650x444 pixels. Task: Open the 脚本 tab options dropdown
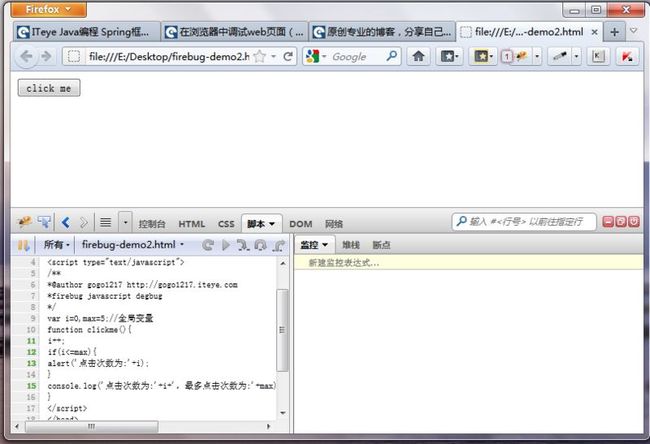272,224
